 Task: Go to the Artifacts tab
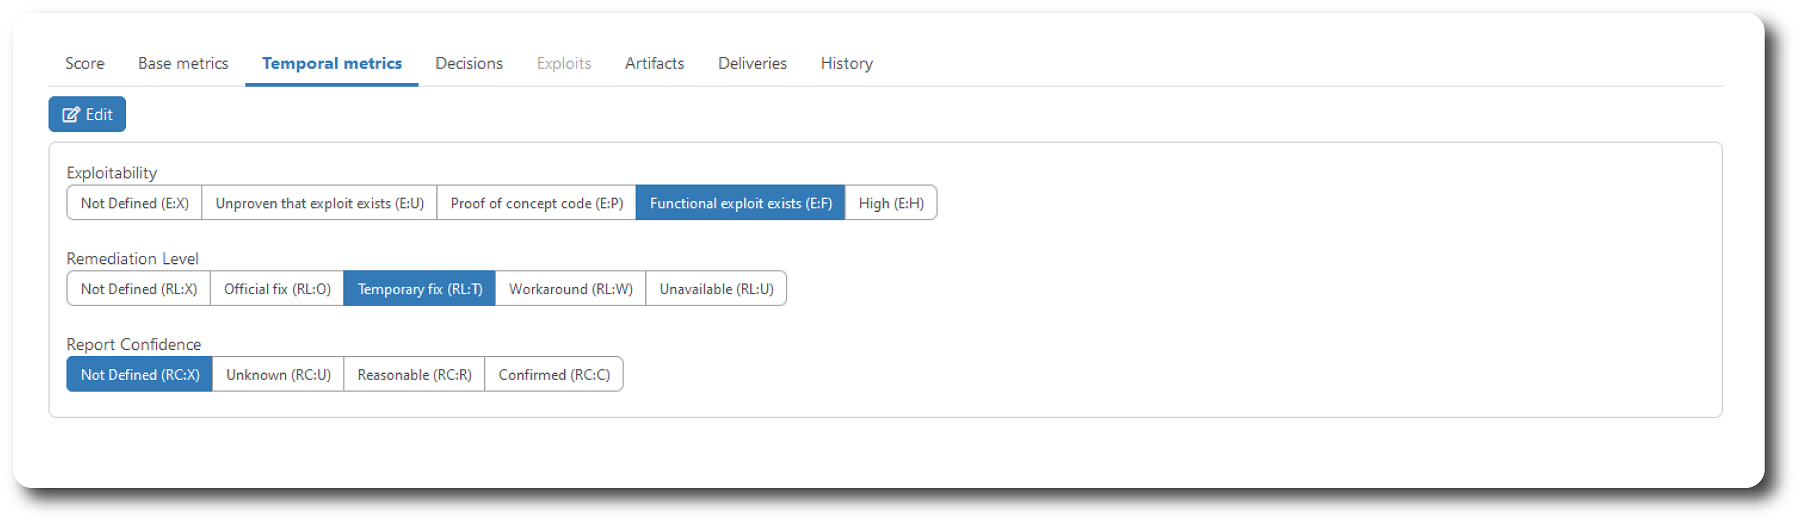(x=655, y=63)
